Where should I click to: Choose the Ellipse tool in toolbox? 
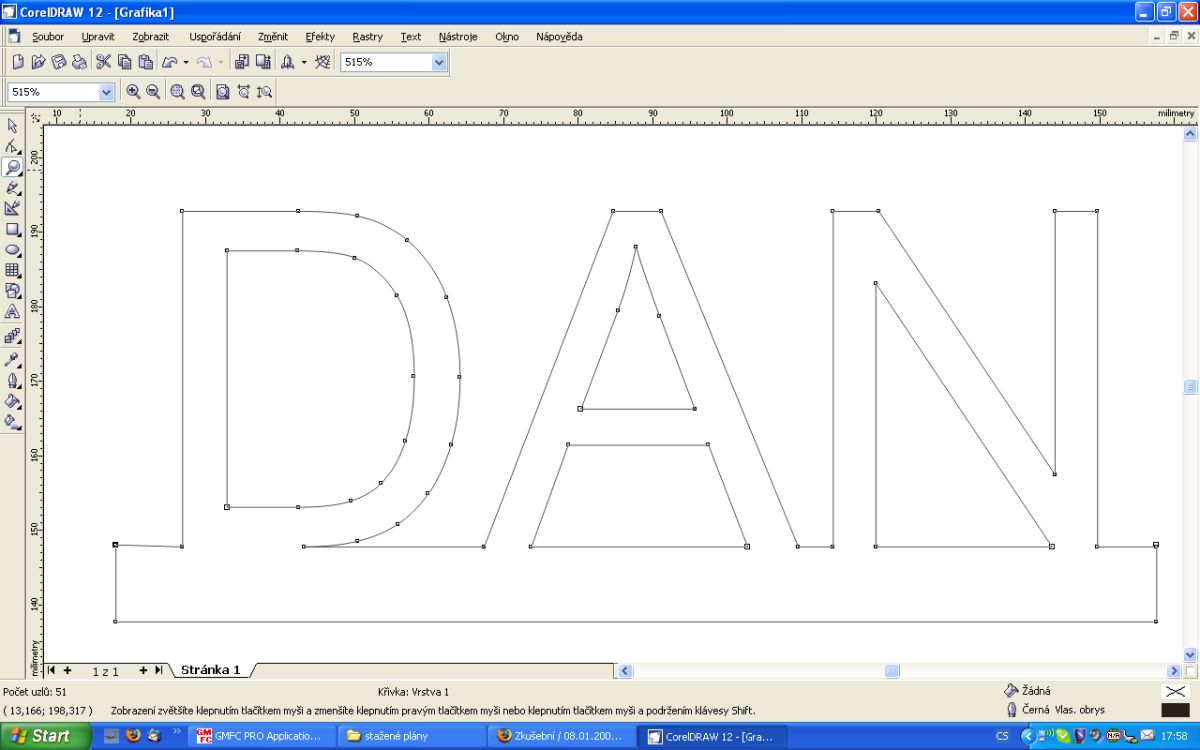coord(13,250)
